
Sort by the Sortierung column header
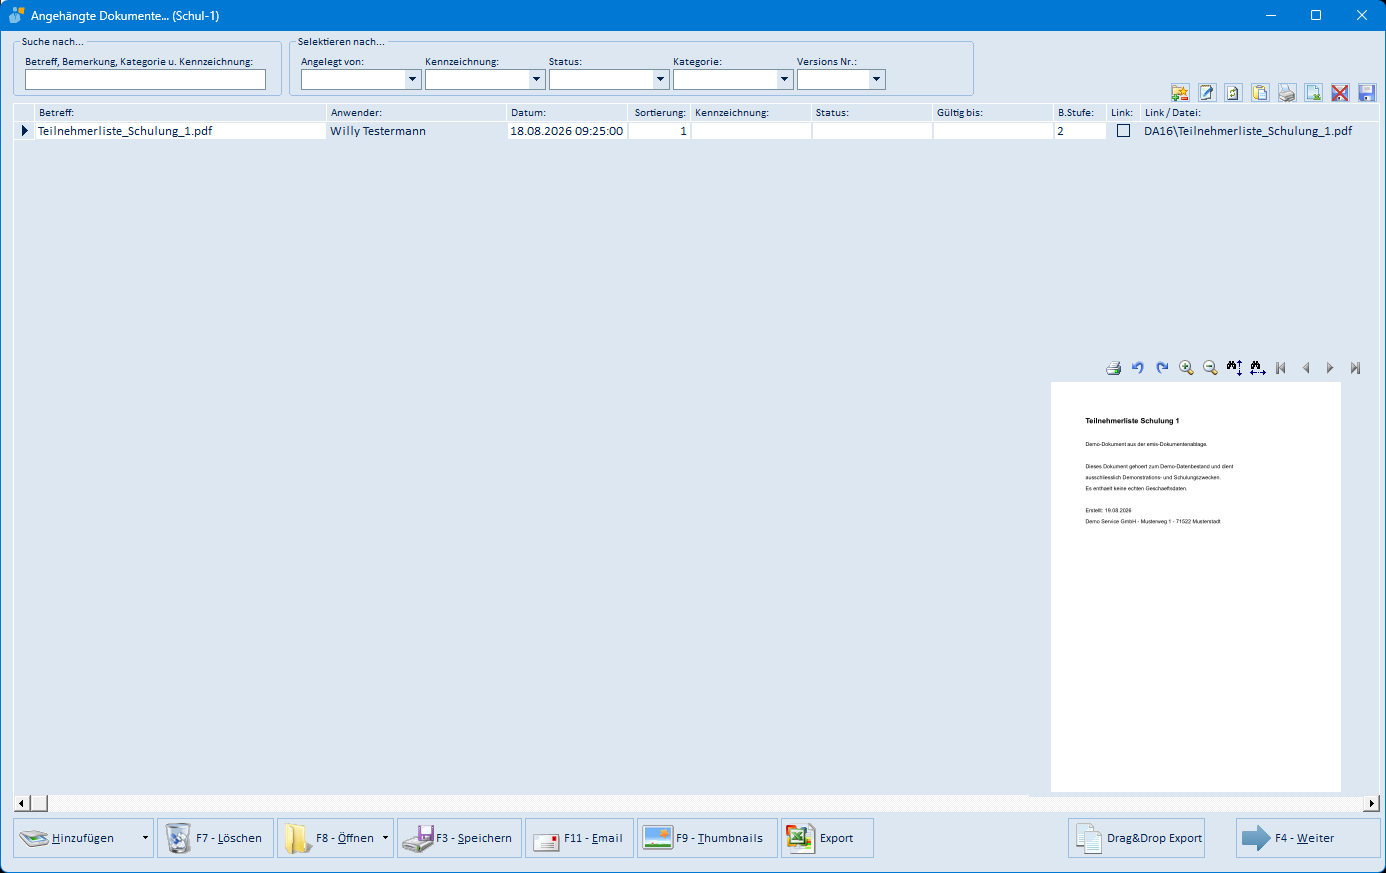click(659, 113)
